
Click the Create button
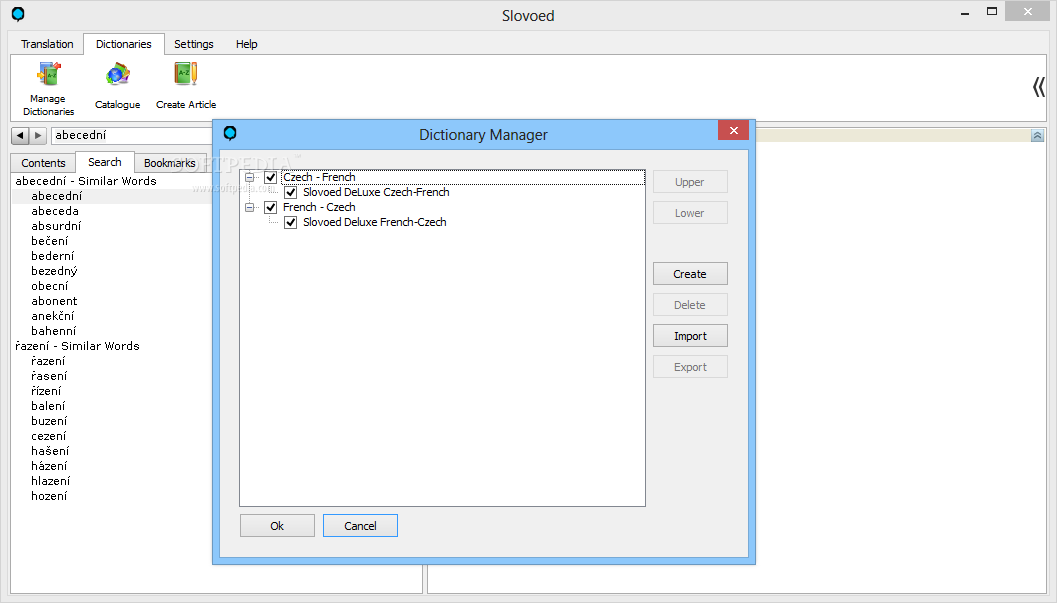(x=690, y=274)
